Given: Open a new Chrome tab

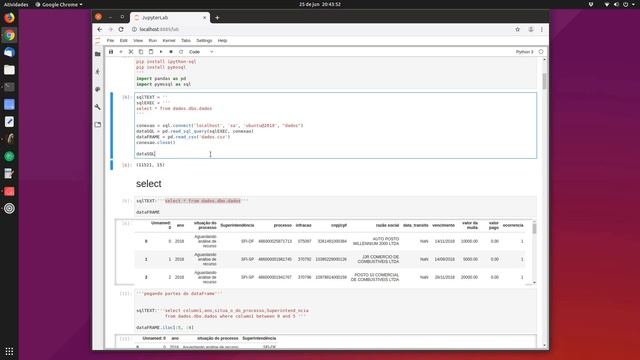Looking at the screenshot, I should pyautogui.click(x=217, y=18).
